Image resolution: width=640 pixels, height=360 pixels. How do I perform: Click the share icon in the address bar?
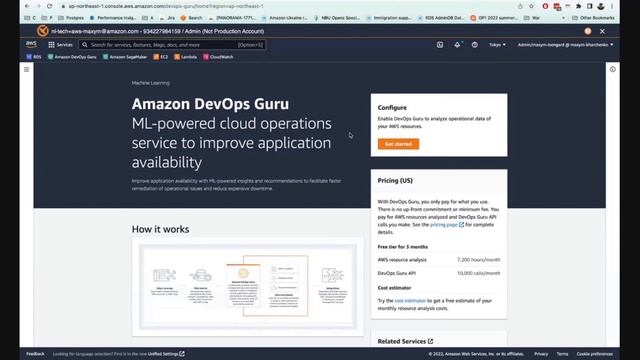coord(520,6)
